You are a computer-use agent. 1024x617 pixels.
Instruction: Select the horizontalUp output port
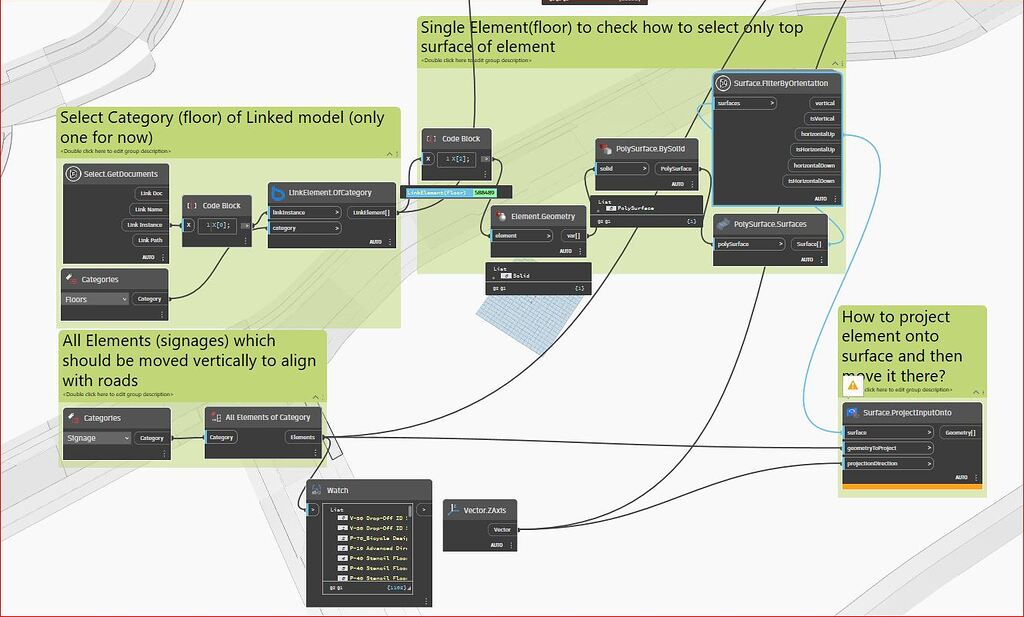[x=816, y=133]
